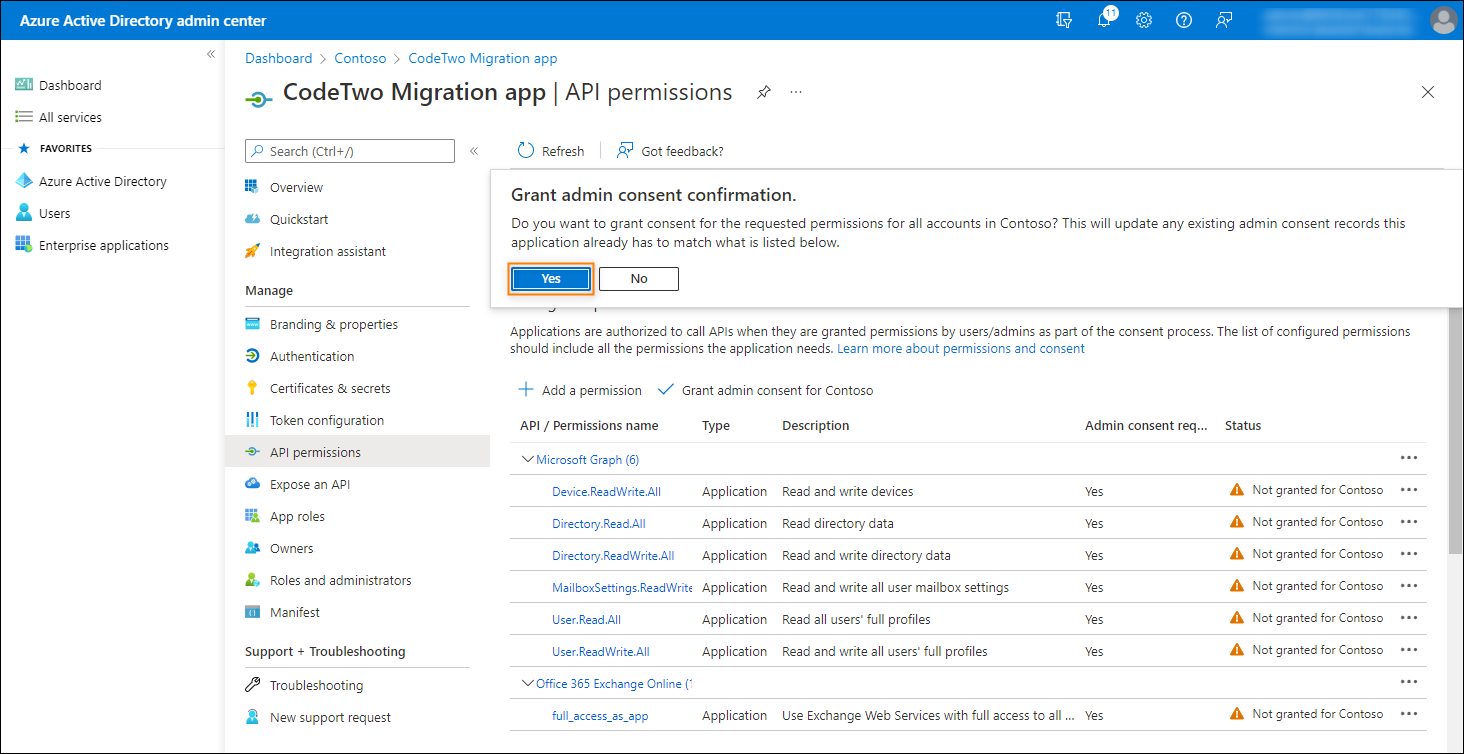Select Certificates & secrets under Manage
Screen dimensions: 1464x754
click(x=332, y=387)
